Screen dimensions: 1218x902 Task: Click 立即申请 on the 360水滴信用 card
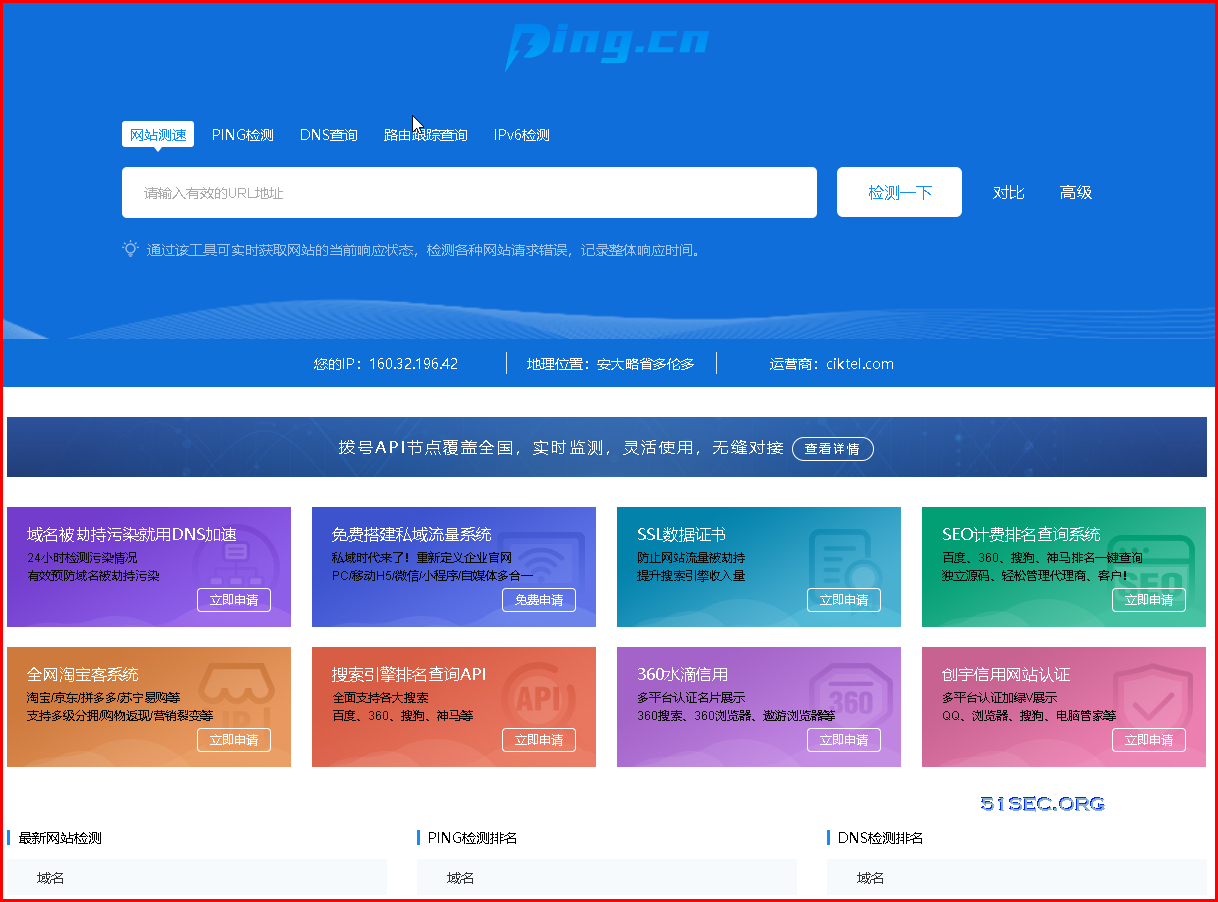click(x=844, y=740)
